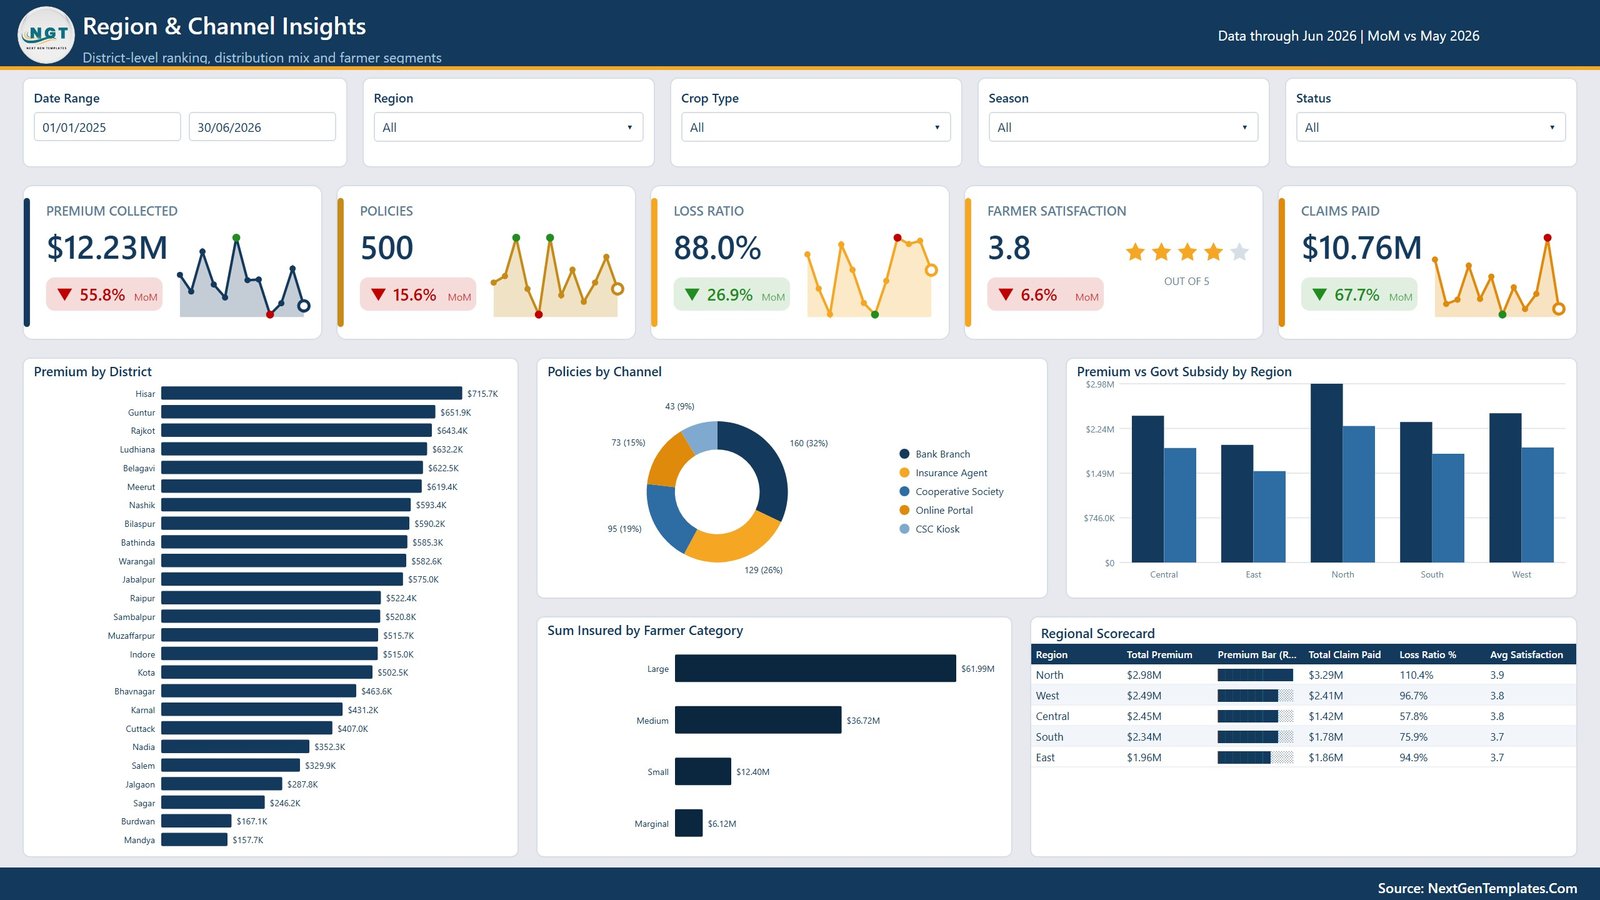This screenshot has width=1600, height=900.
Task: Click South row loss ratio 75.9%
Action: click(1413, 737)
